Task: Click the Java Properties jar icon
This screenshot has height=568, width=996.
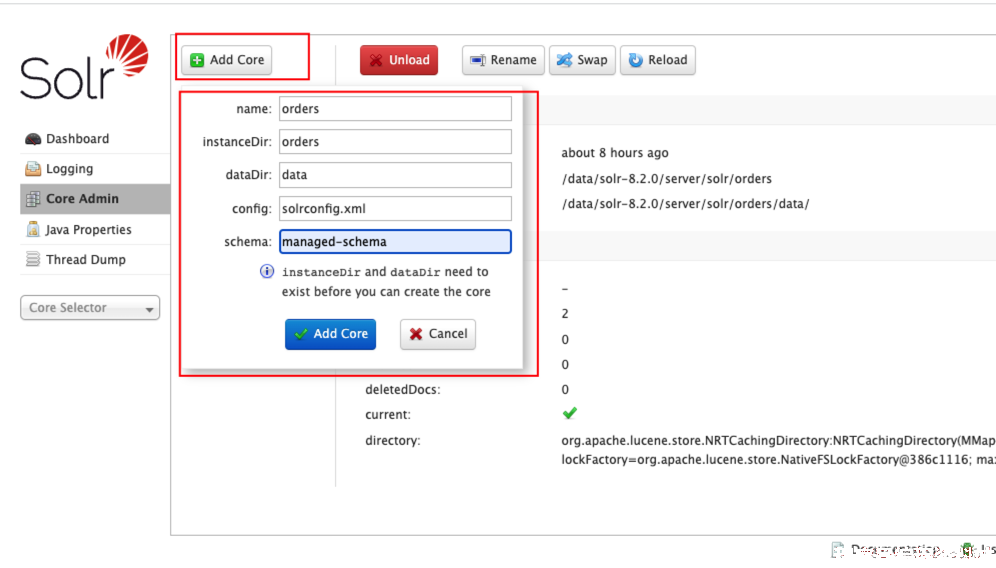Action: coord(33,229)
